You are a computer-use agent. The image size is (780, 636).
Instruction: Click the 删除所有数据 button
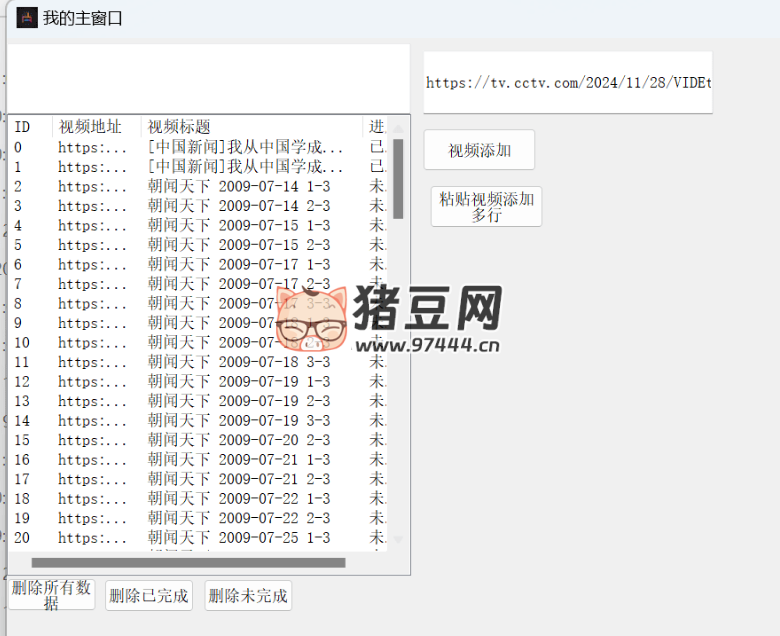point(51,595)
